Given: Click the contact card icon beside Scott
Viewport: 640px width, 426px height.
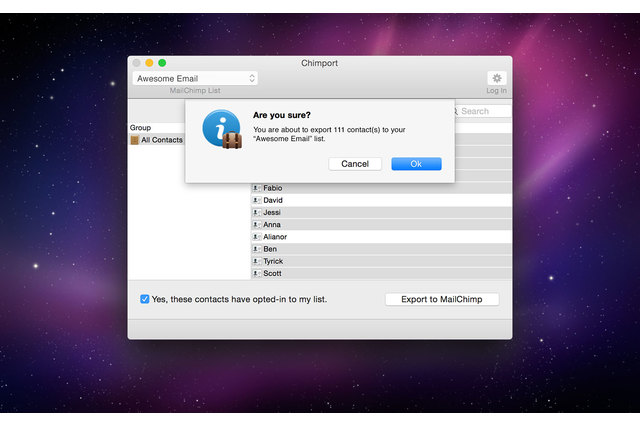Looking at the screenshot, I should click(x=257, y=273).
